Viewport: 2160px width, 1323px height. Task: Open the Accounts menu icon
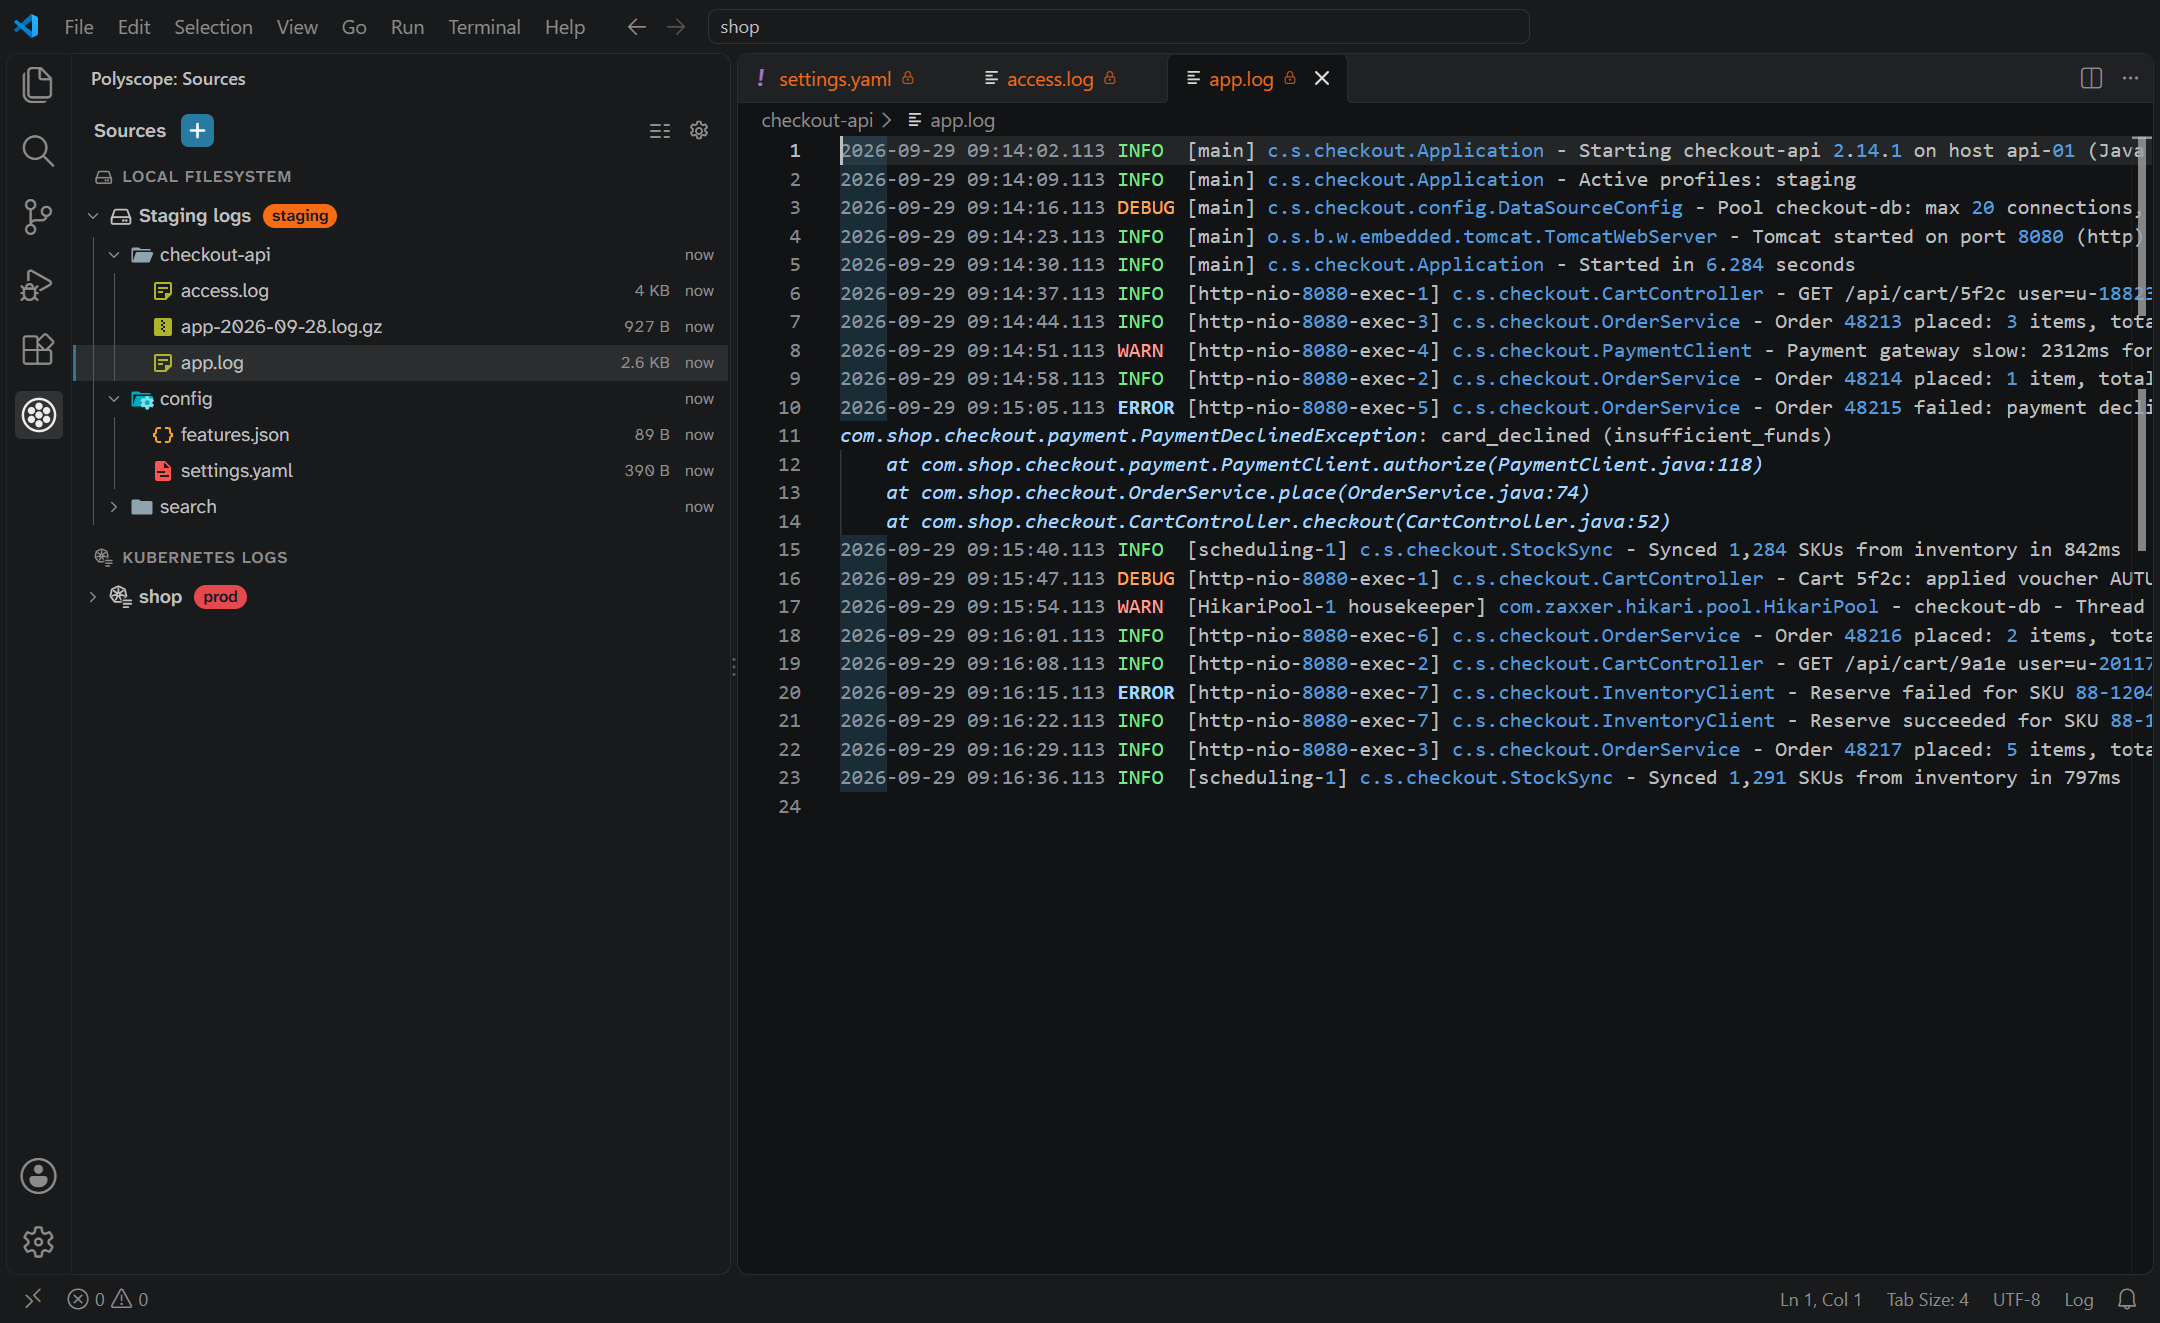(38, 1176)
